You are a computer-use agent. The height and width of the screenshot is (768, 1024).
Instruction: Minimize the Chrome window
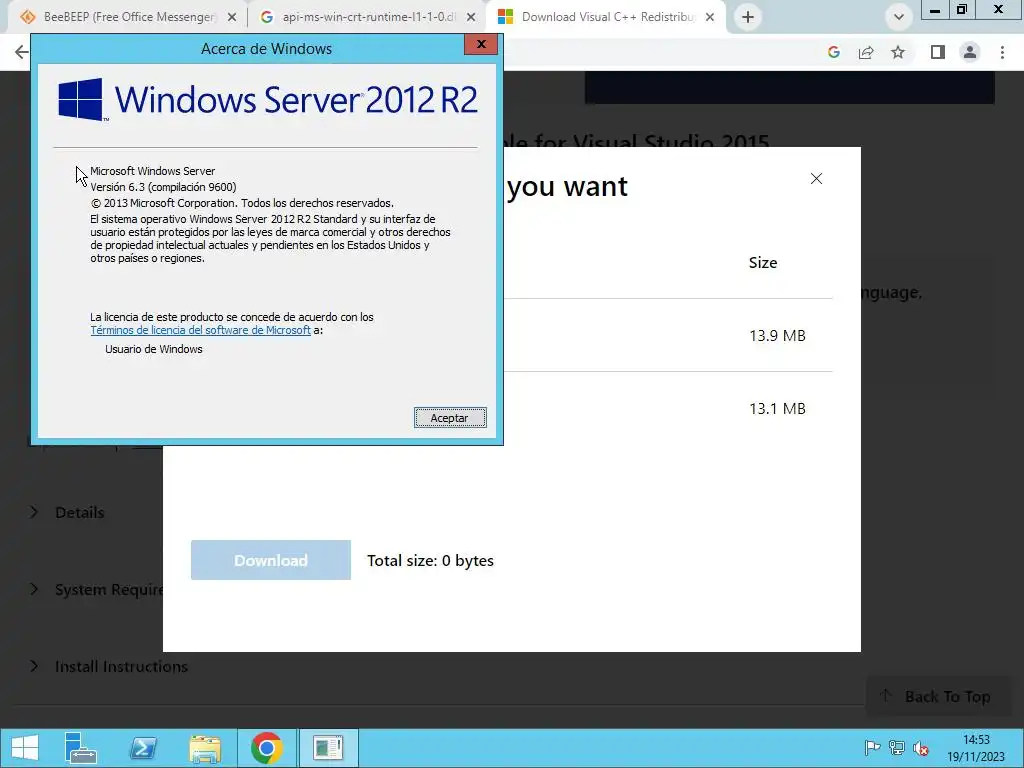(x=935, y=9)
